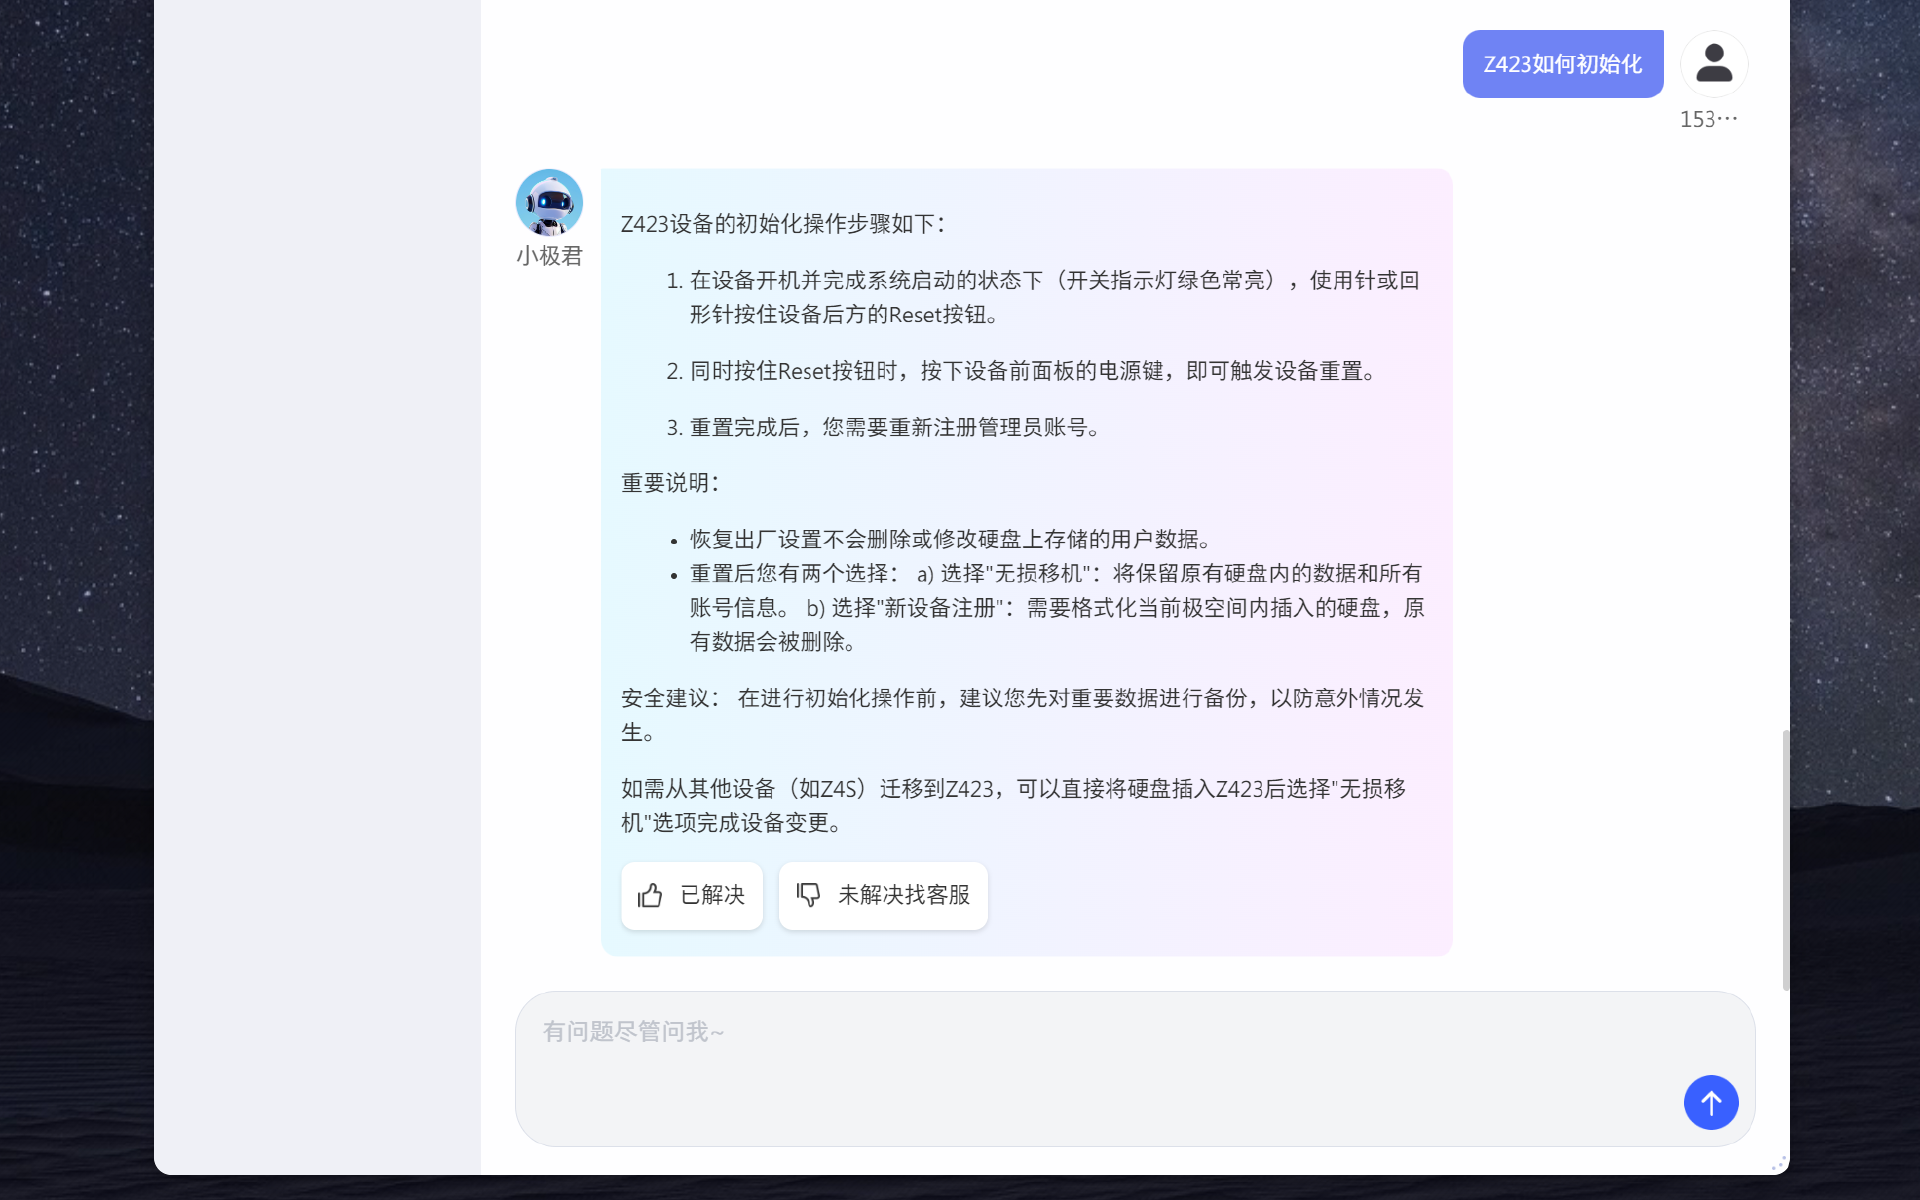1920x1200 pixels.
Task: Click the truncated username 153…
Action: (1708, 120)
